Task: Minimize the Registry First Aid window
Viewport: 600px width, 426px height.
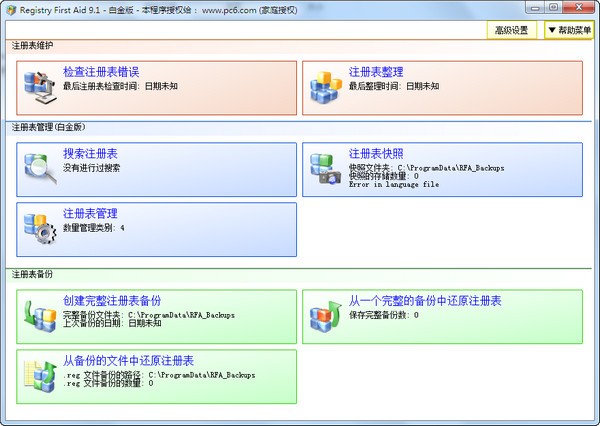Action: point(535,7)
